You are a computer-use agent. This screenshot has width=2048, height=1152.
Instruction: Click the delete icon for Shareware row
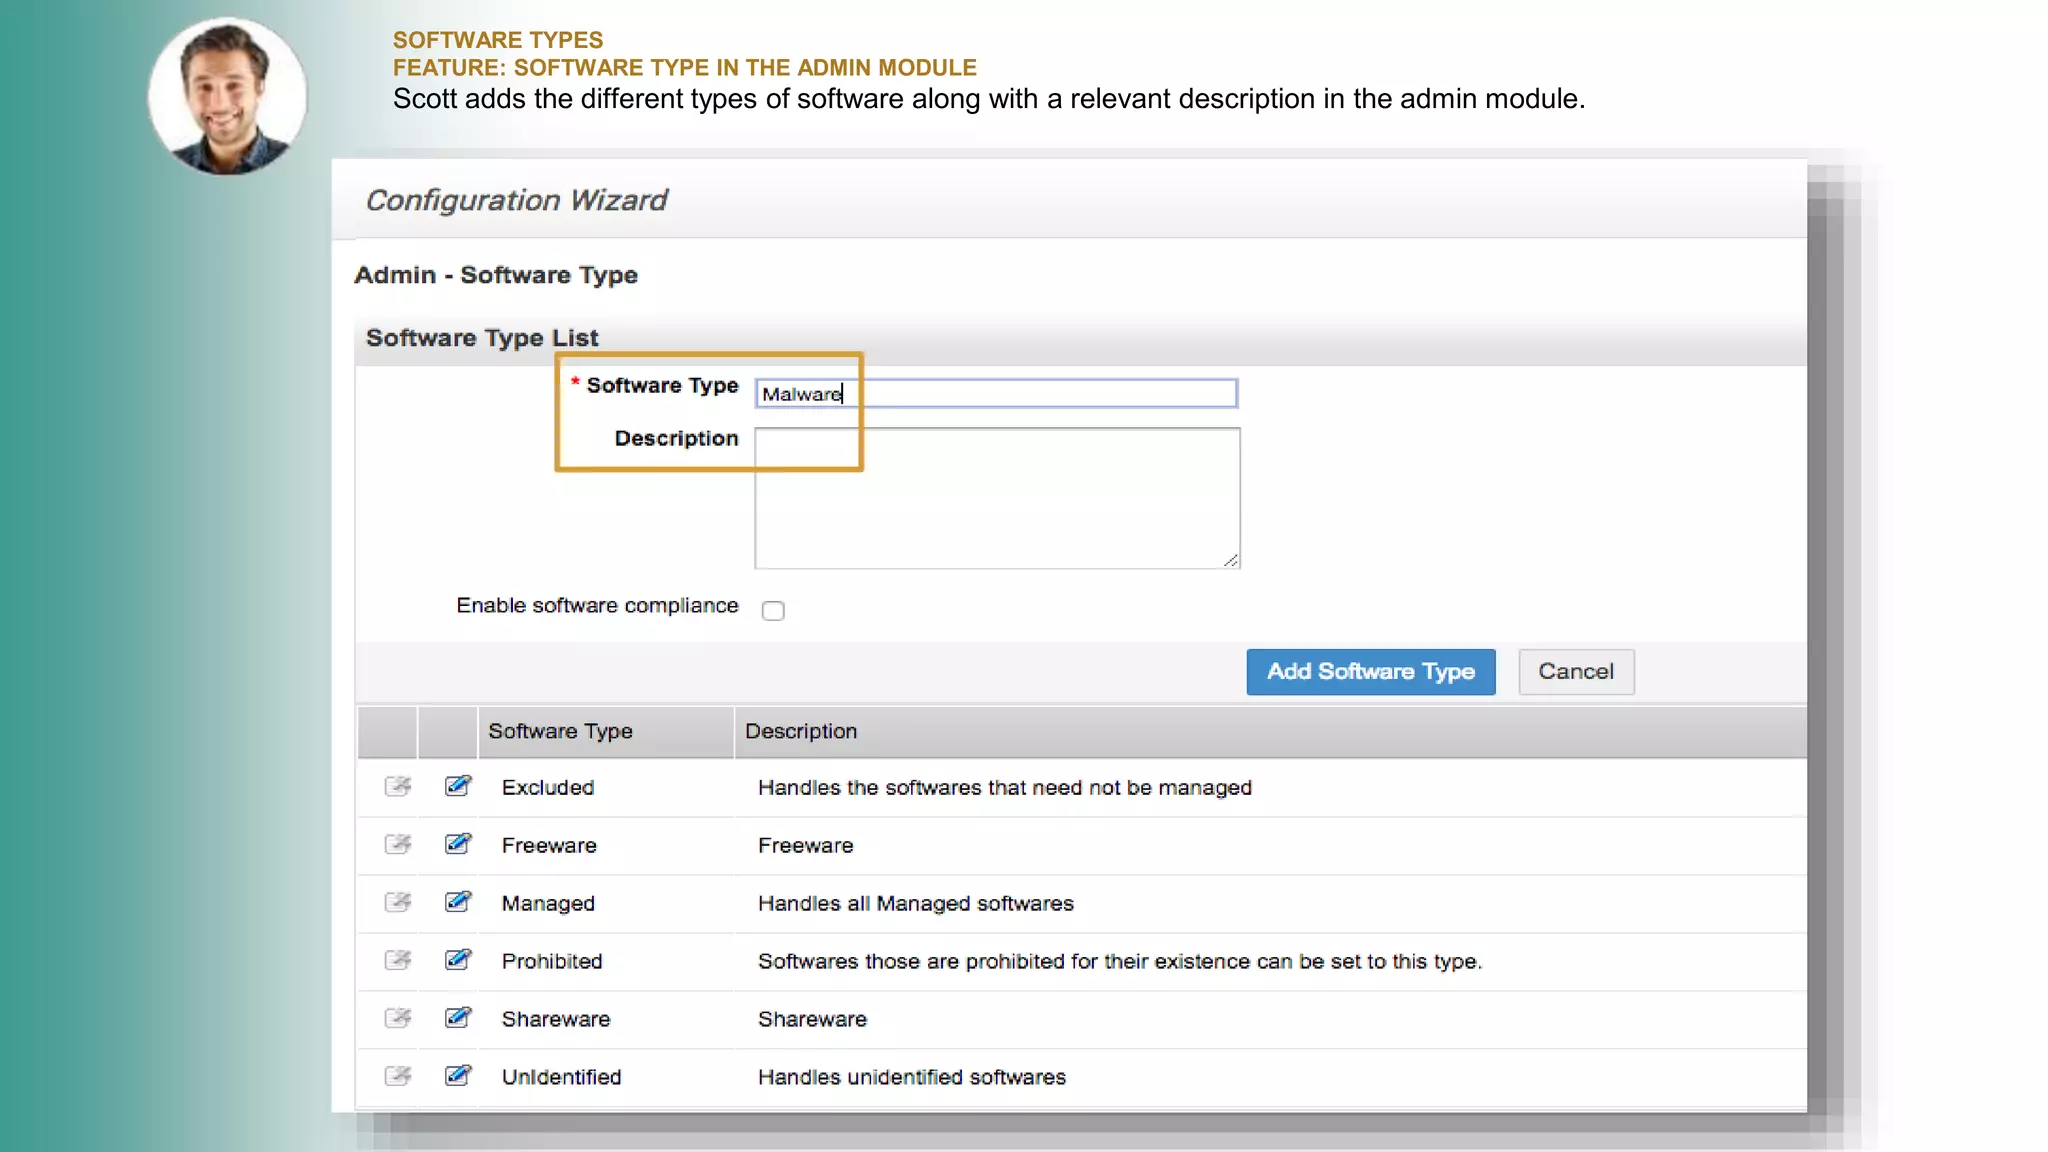pos(398,1018)
